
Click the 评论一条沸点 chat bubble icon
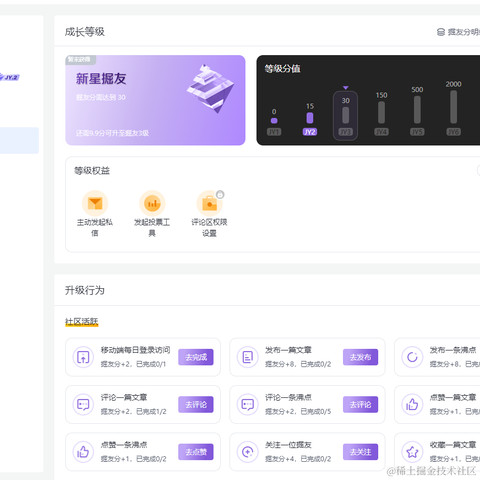248,405
